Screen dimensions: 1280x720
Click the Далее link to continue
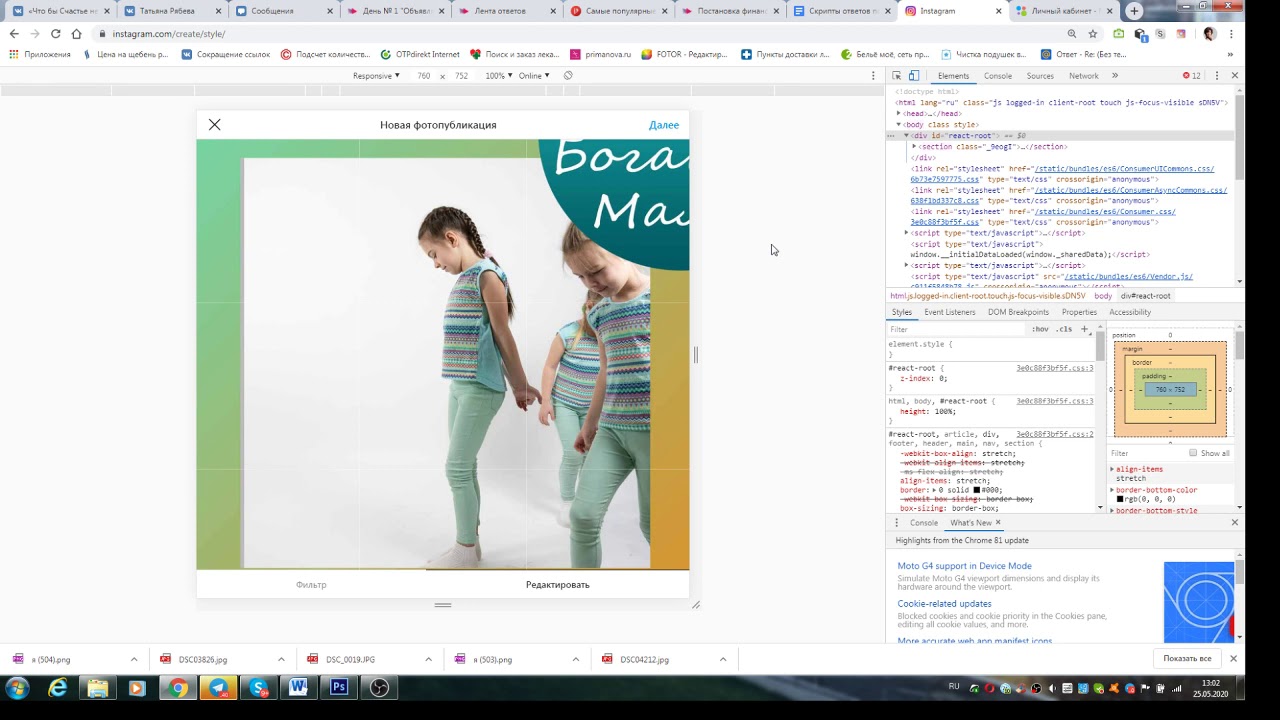tap(664, 125)
